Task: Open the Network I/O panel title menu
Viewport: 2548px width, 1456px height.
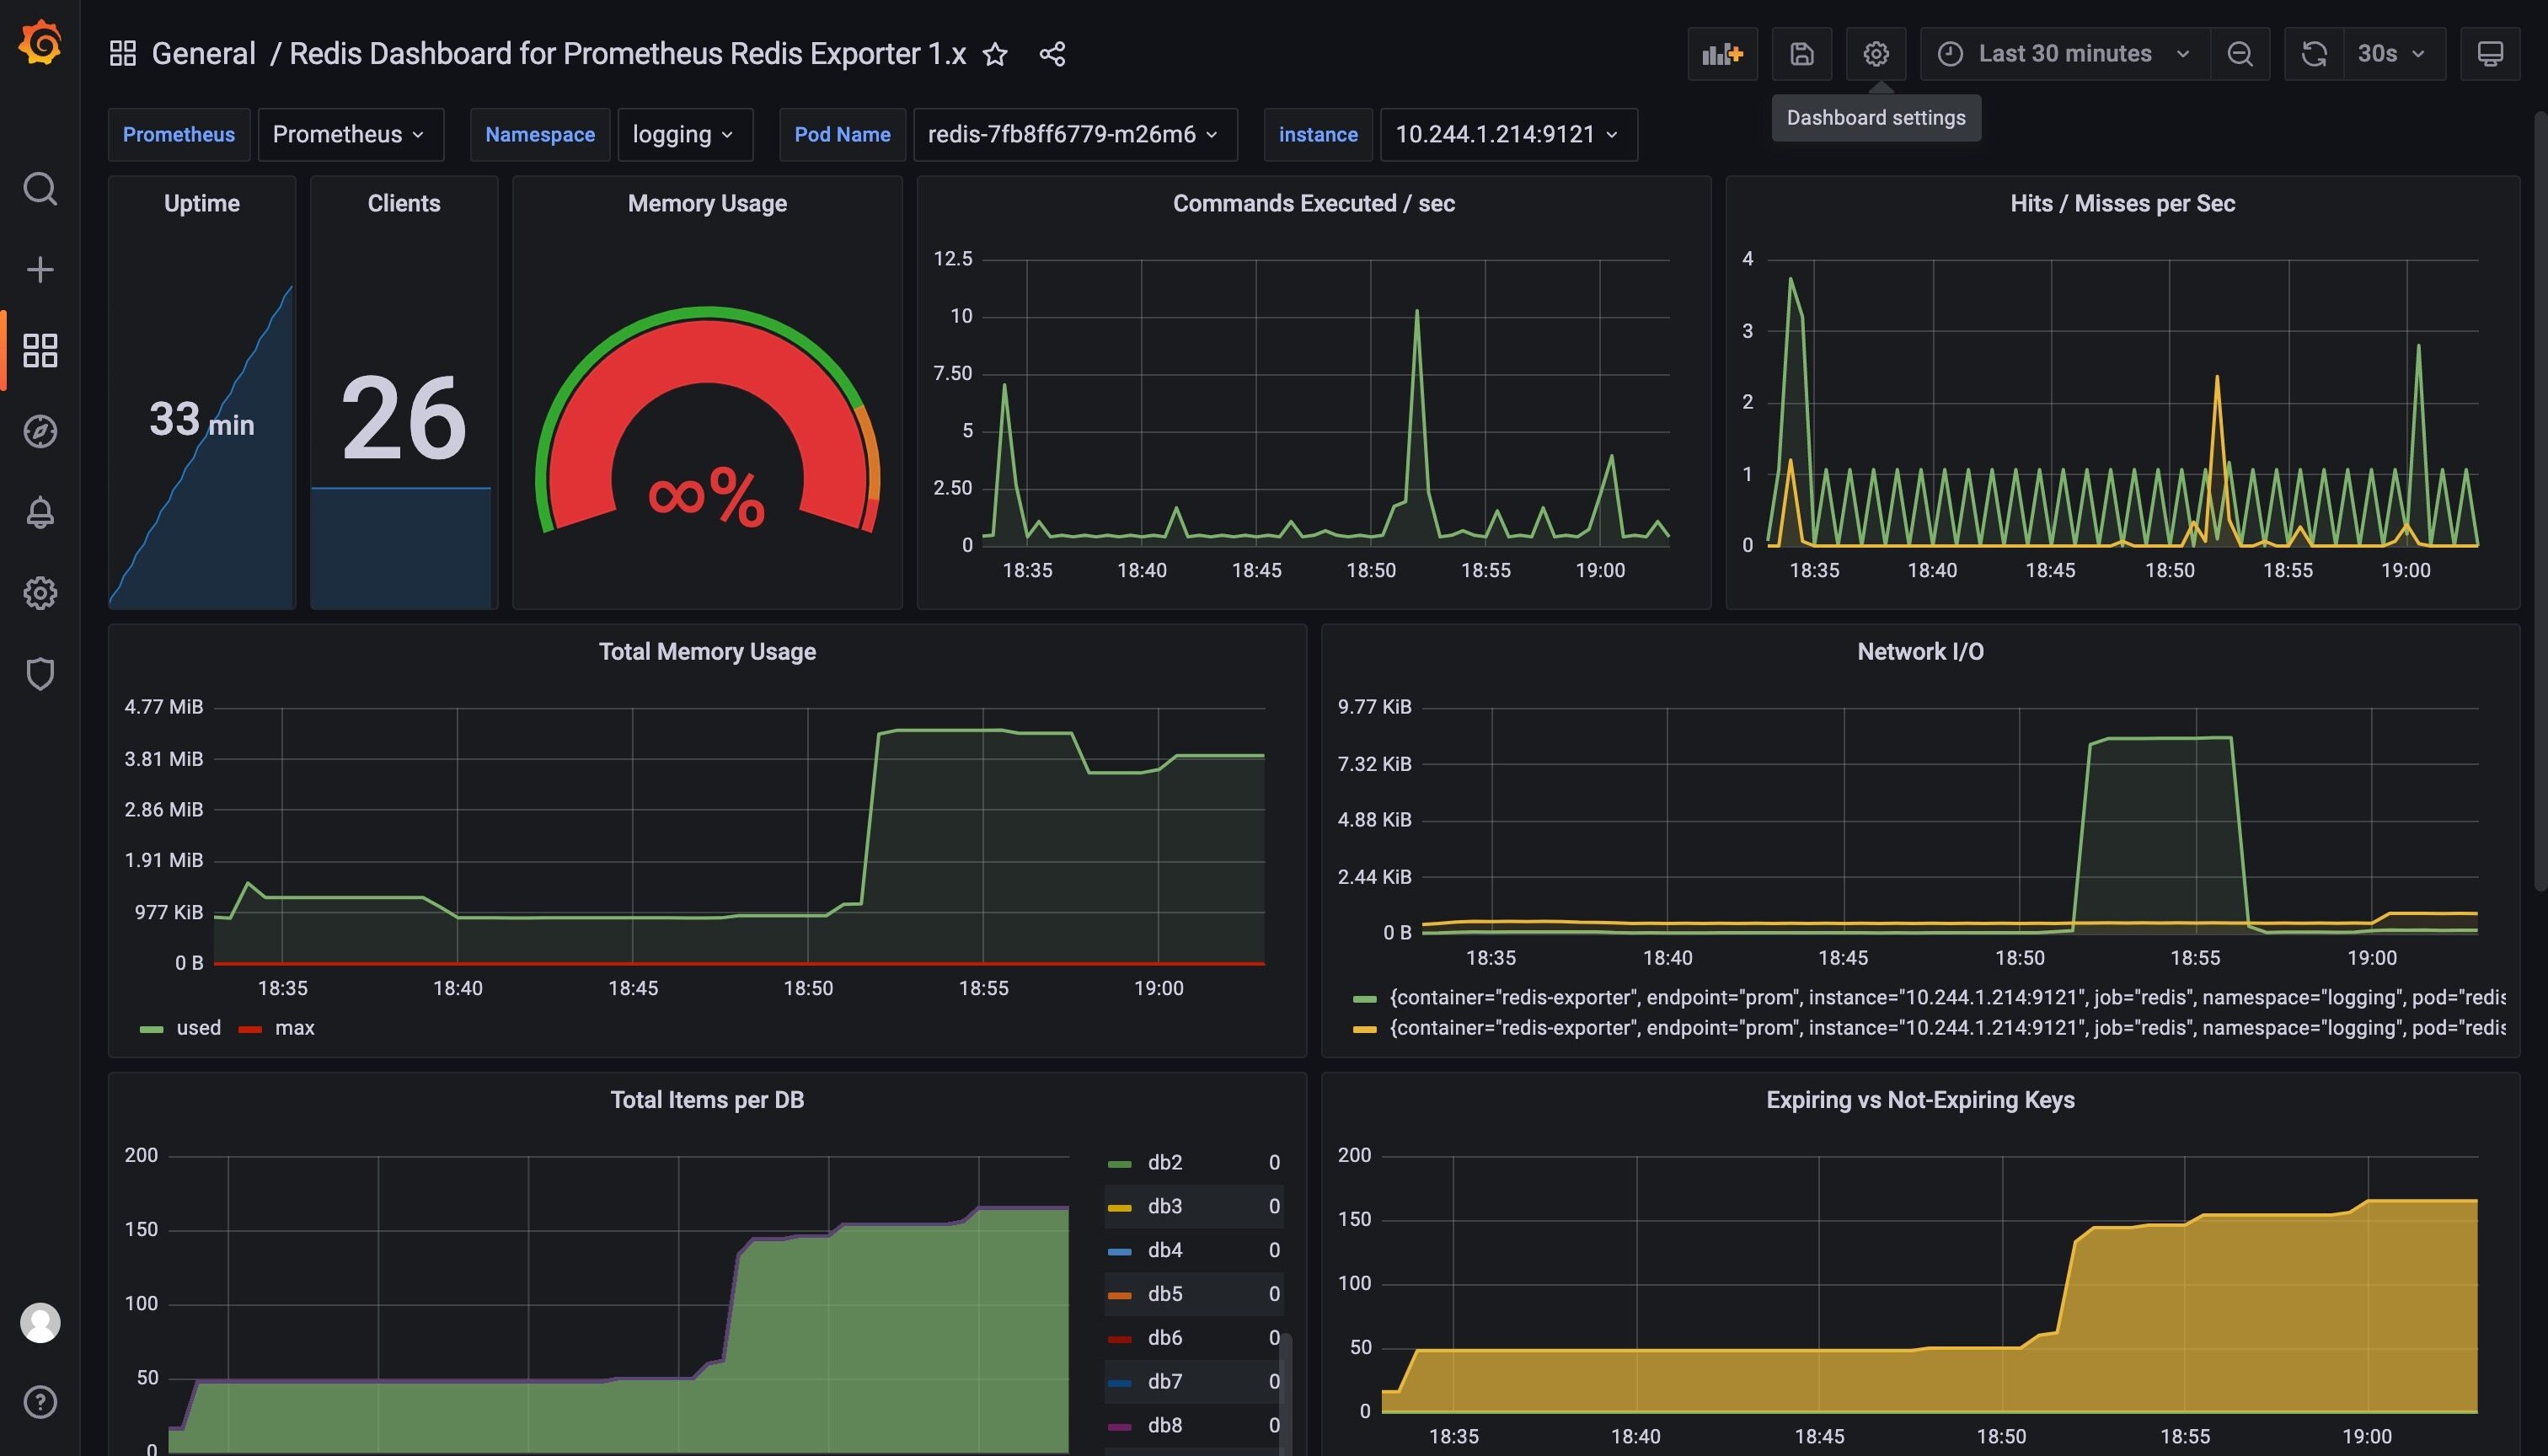Action: click(x=1920, y=651)
